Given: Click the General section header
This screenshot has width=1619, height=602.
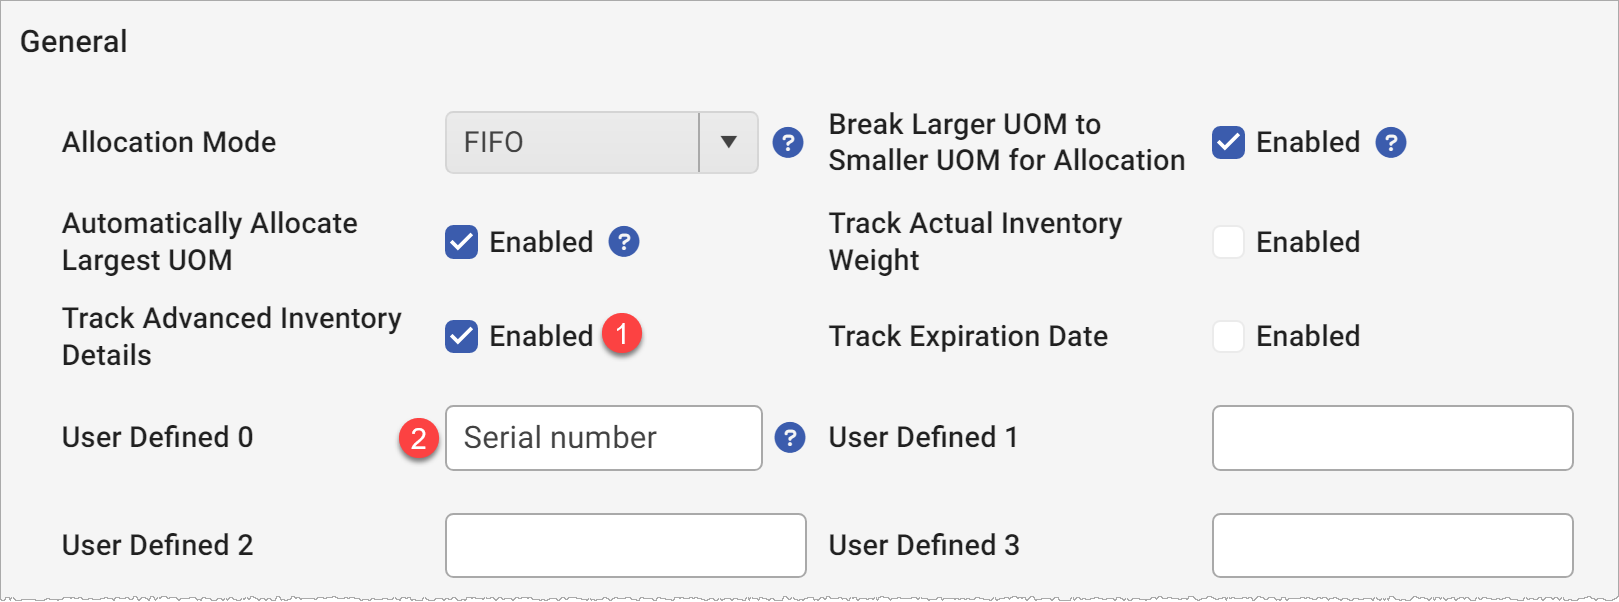Looking at the screenshot, I should (x=73, y=41).
